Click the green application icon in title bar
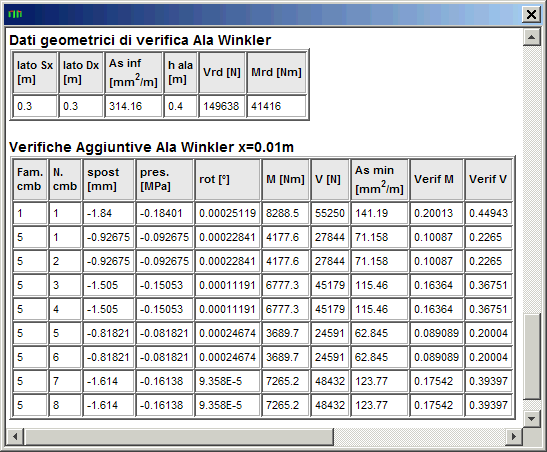547x452 pixels. click(x=15, y=14)
